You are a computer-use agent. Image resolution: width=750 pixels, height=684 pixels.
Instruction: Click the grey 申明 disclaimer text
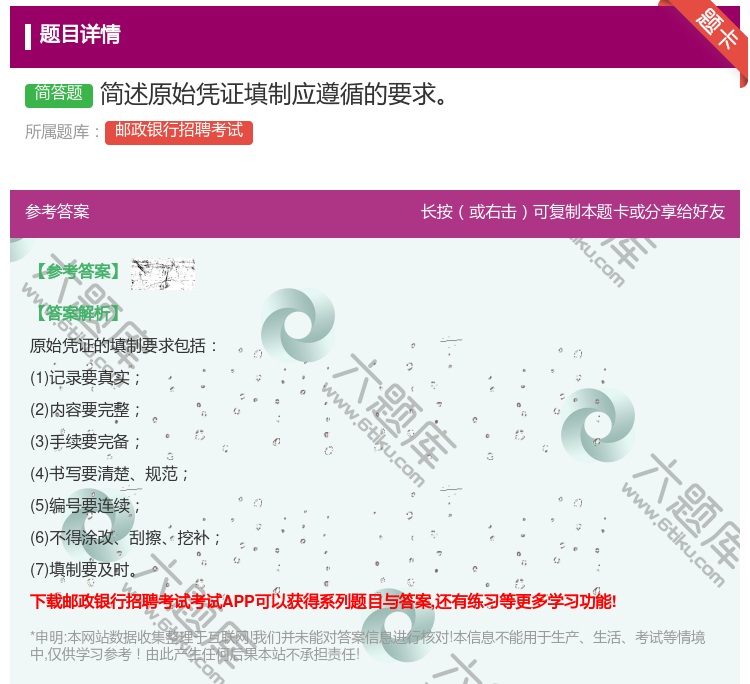pyautogui.click(x=367, y=645)
